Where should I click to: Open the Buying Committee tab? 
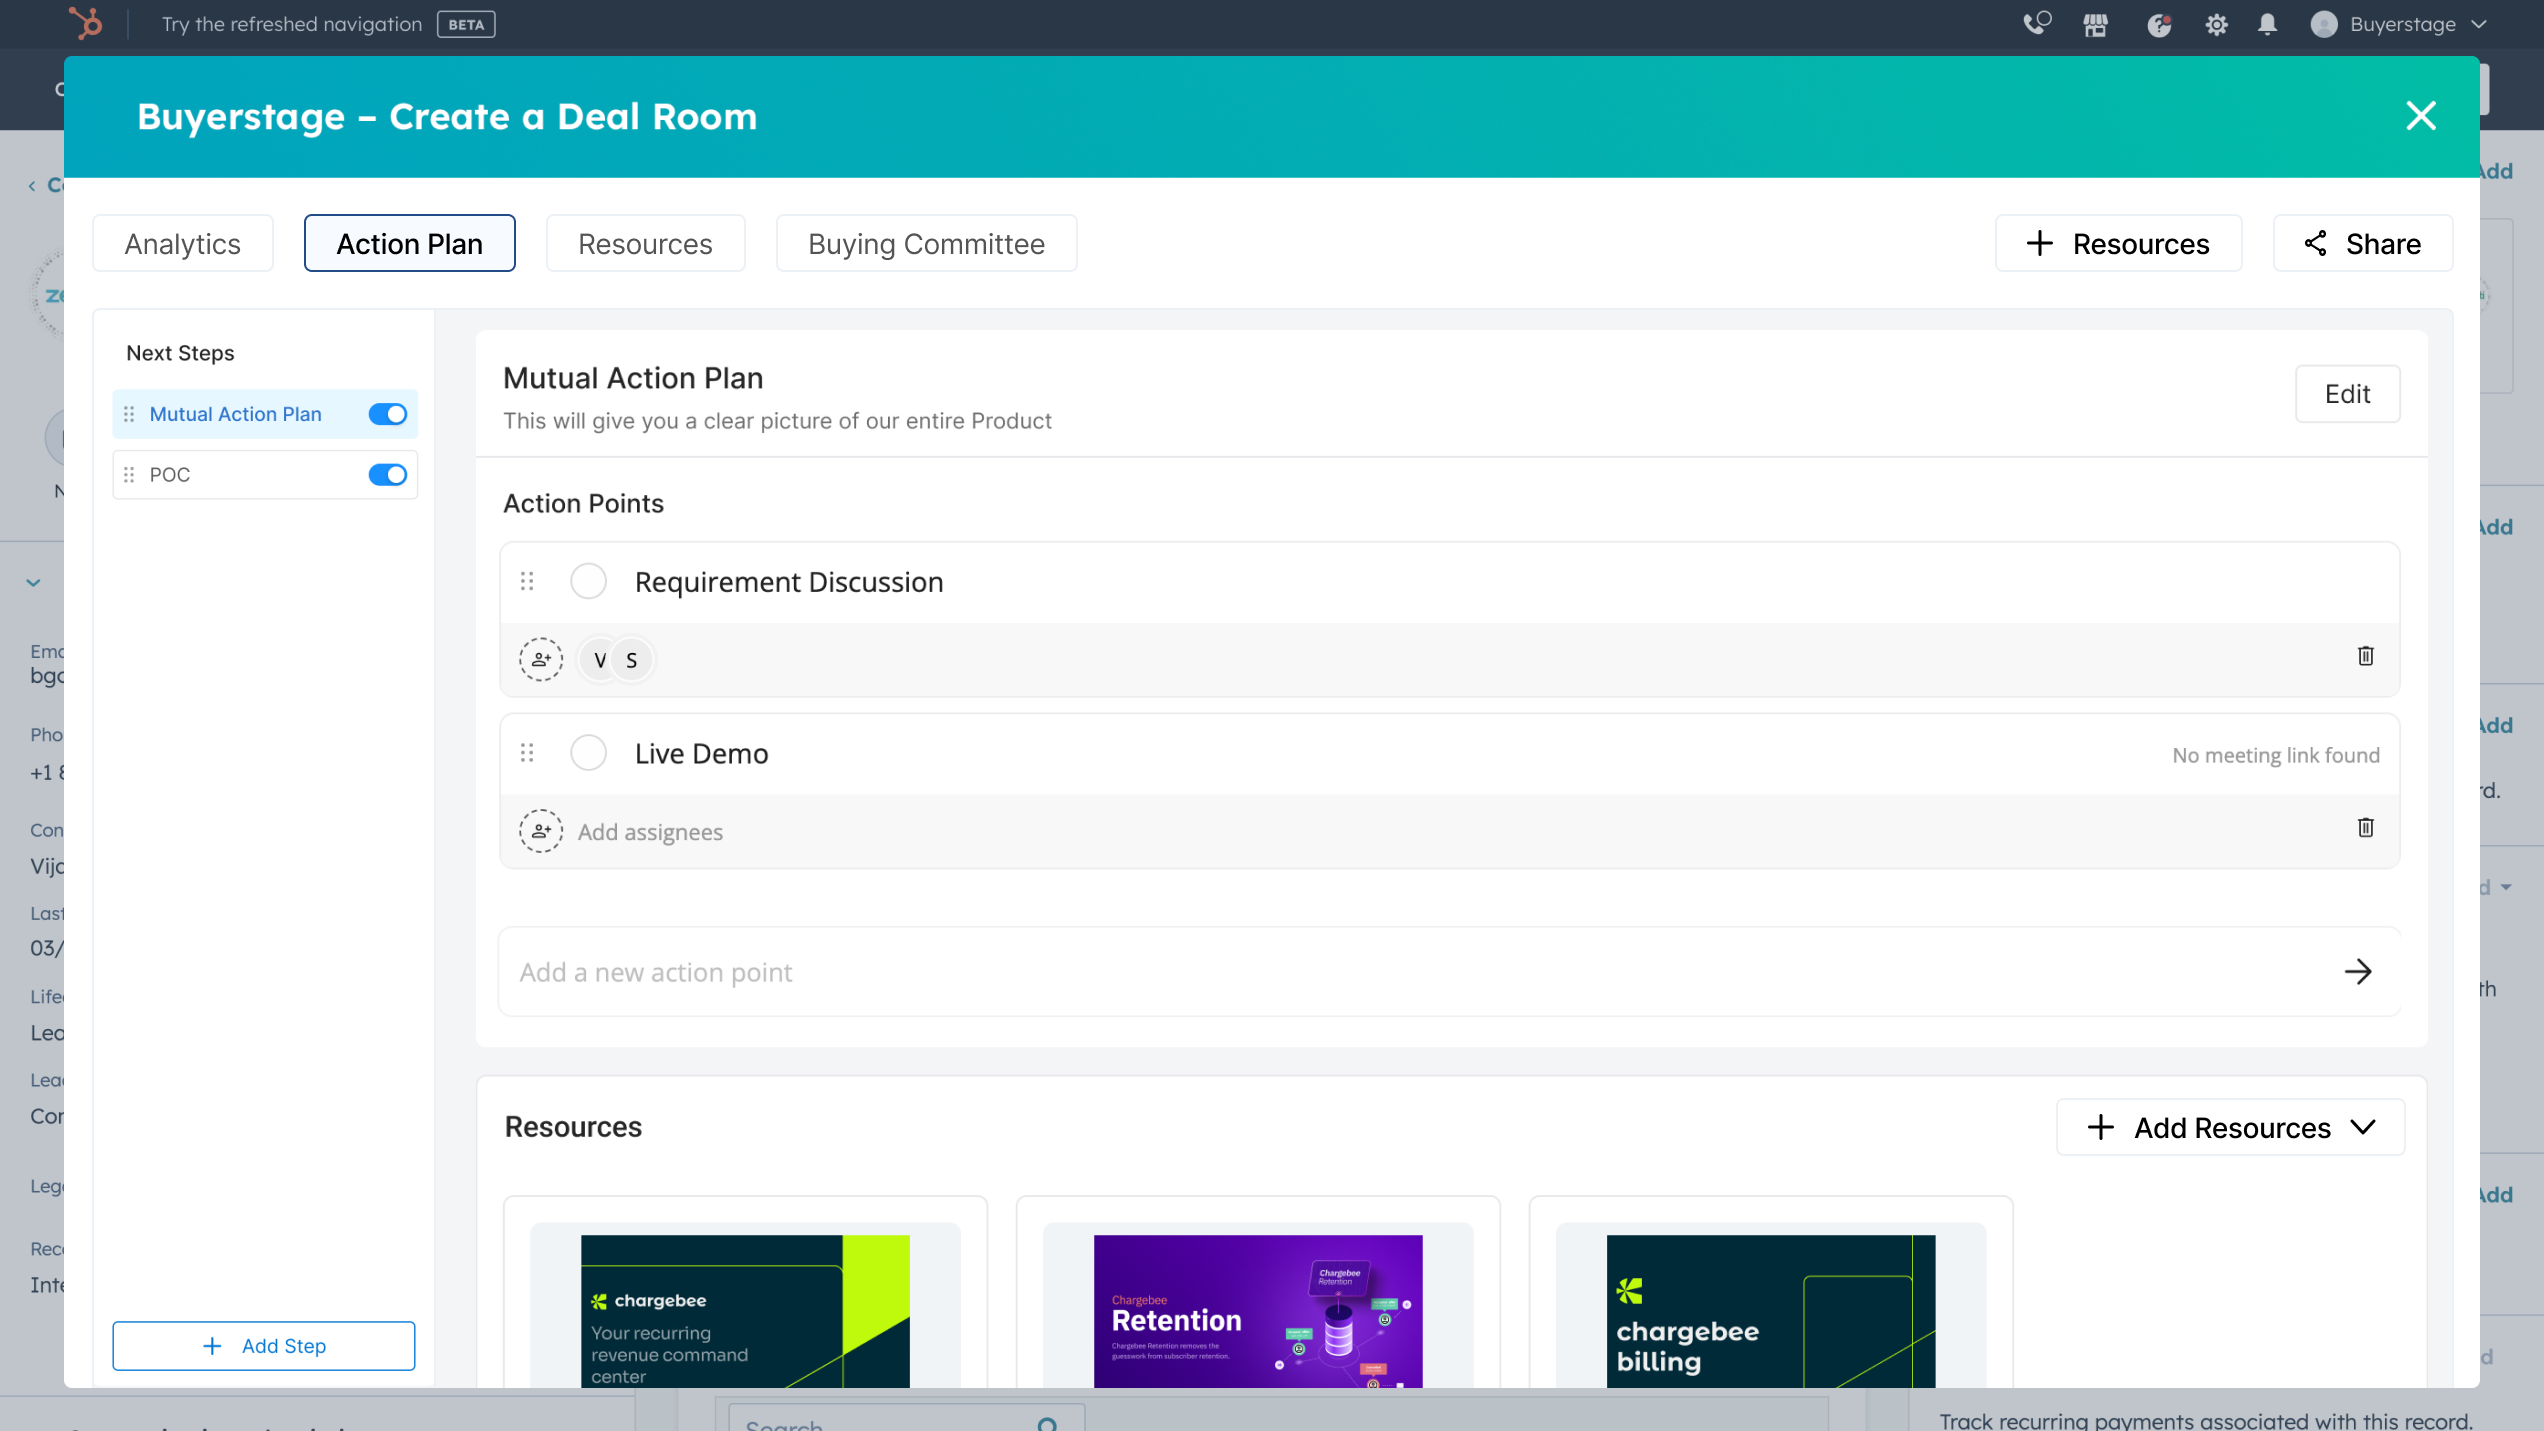coord(926,244)
